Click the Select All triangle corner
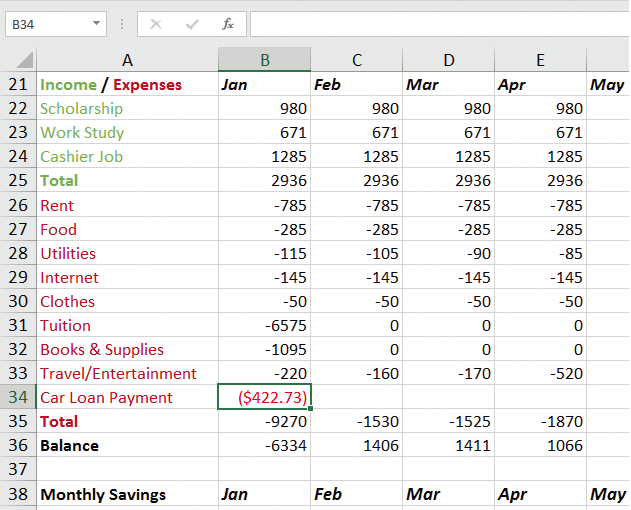The image size is (631, 510). pyautogui.click(x=25, y=60)
